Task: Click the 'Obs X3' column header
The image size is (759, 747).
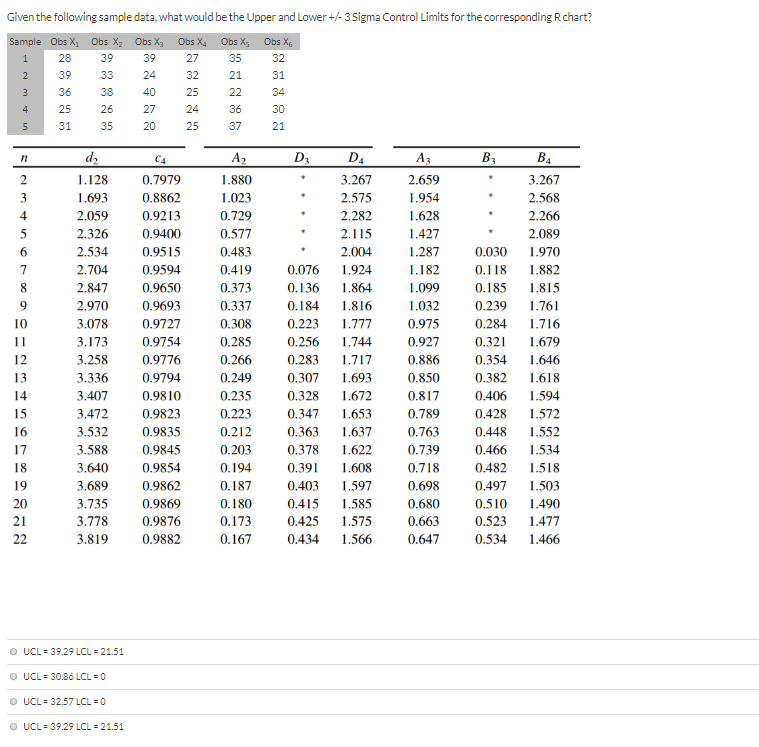Action: coord(149,42)
